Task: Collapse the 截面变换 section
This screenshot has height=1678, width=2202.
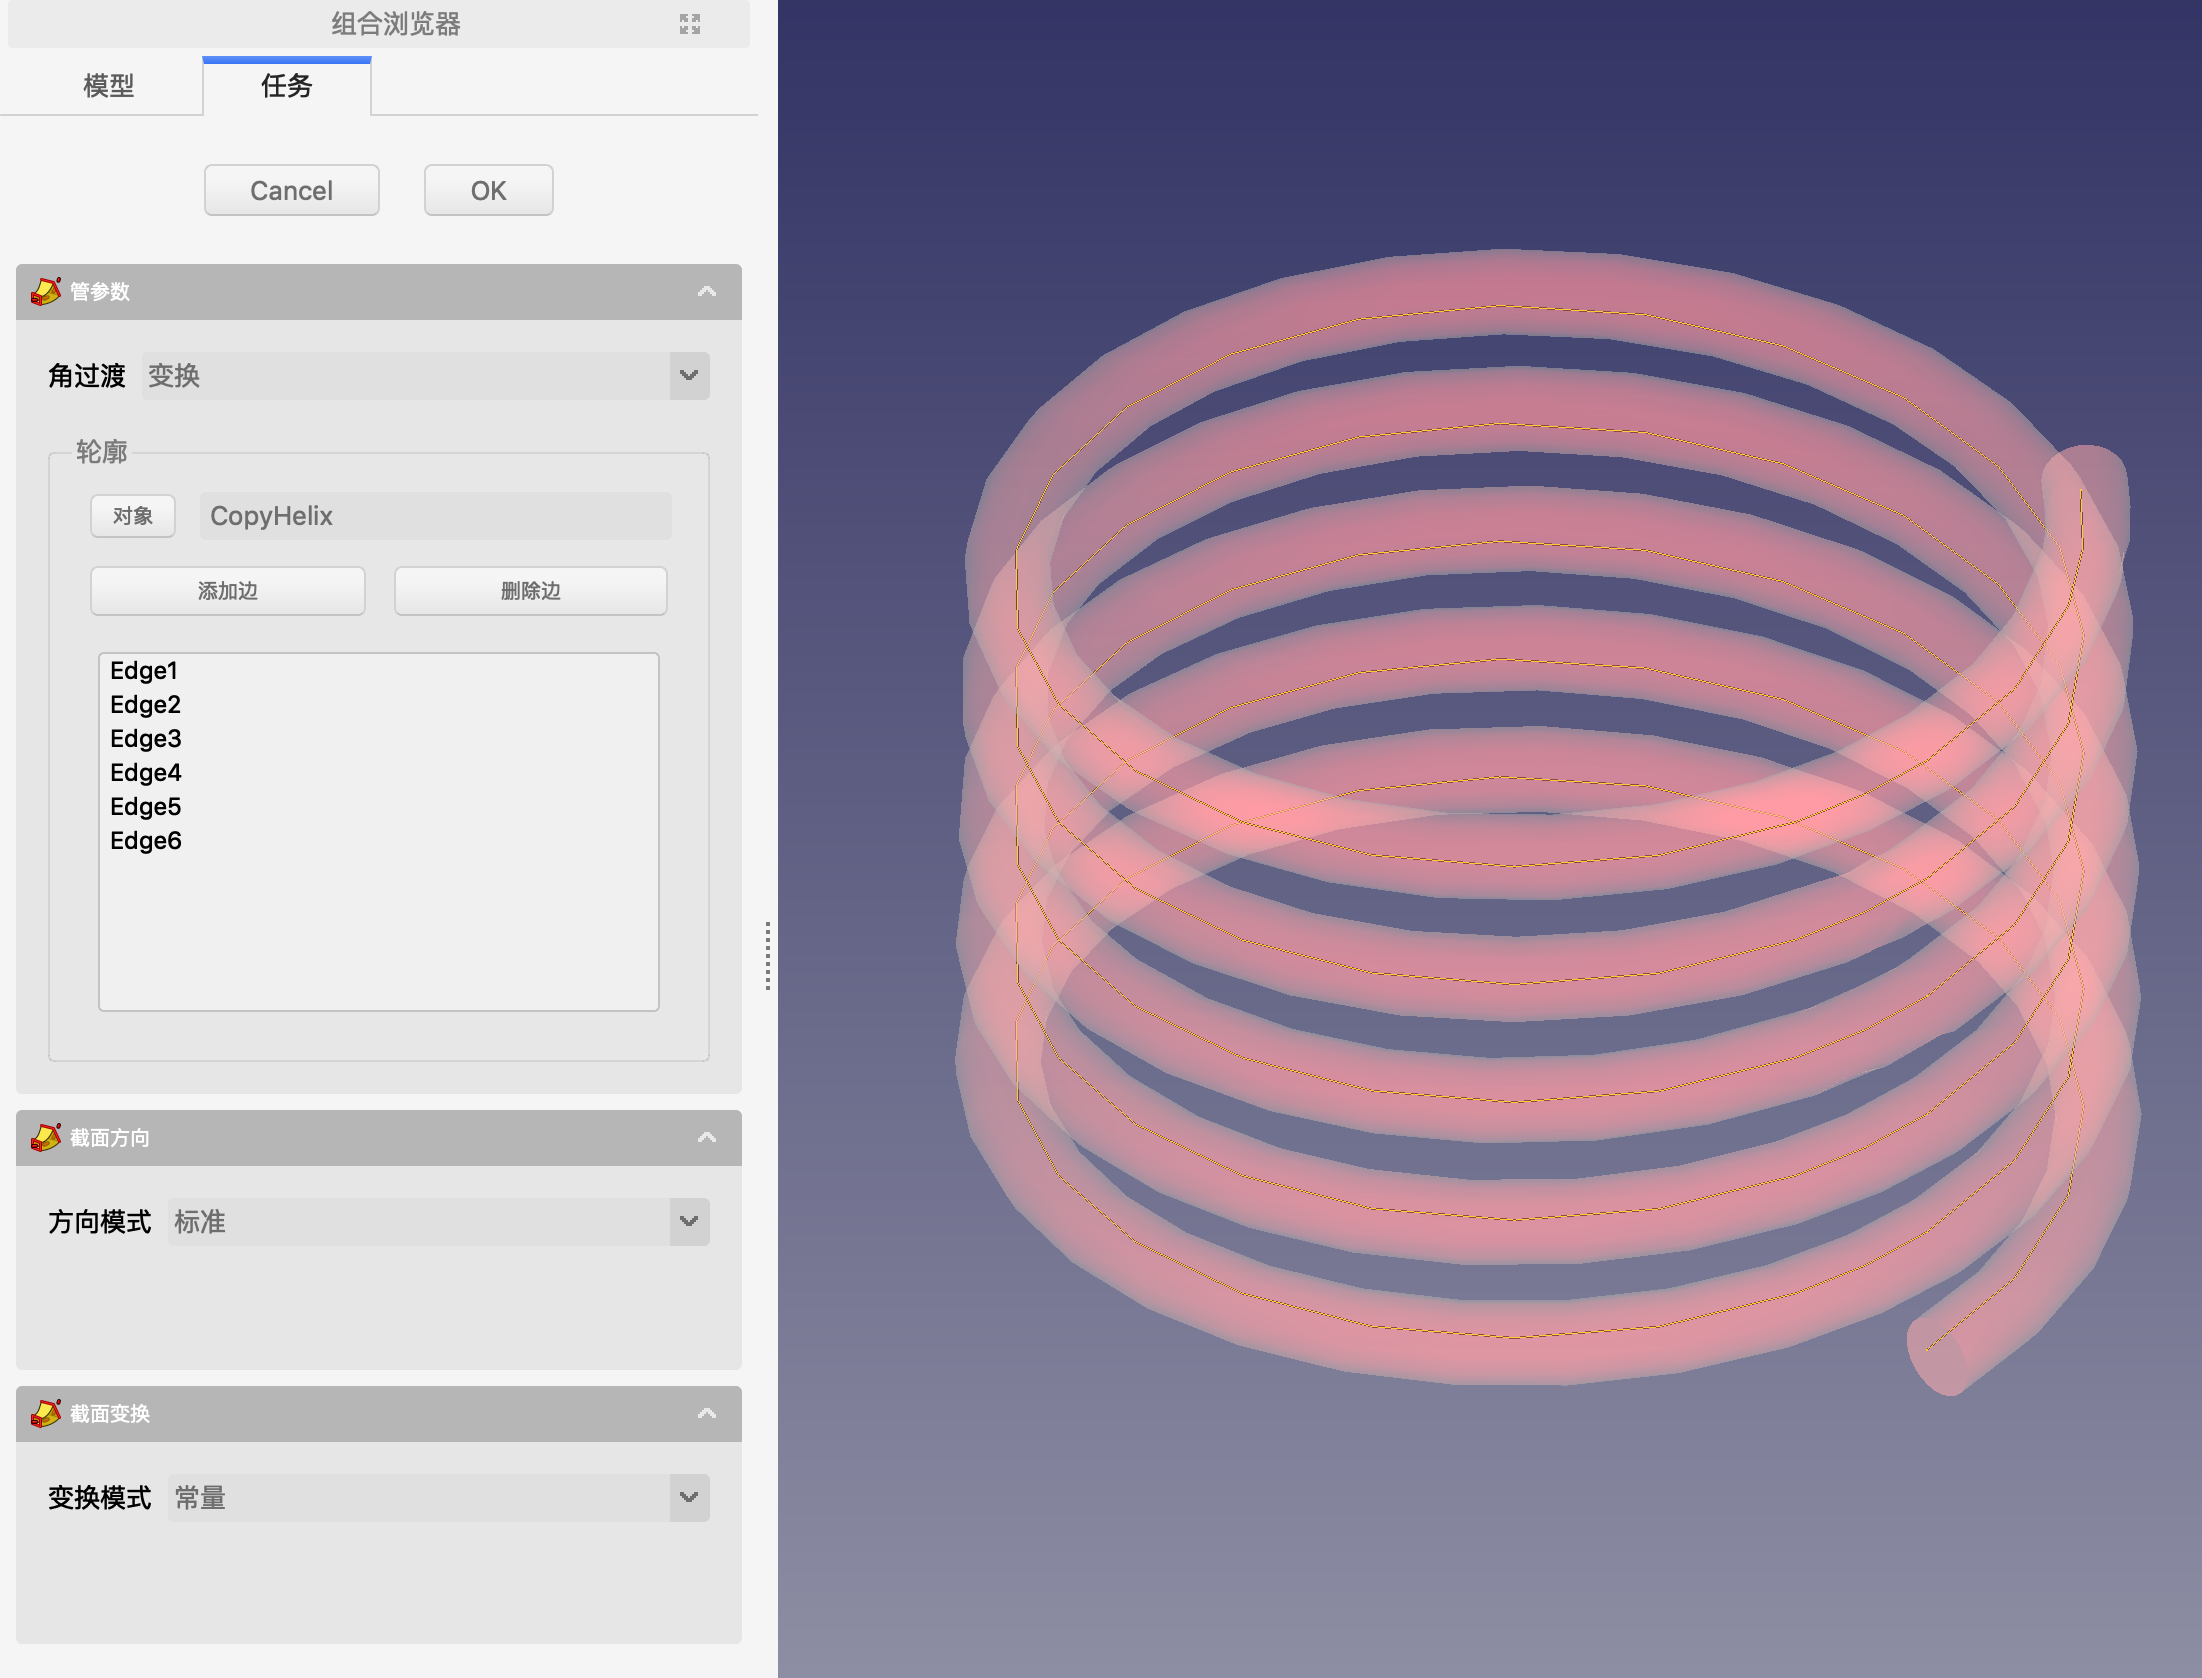Action: tap(707, 1413)
